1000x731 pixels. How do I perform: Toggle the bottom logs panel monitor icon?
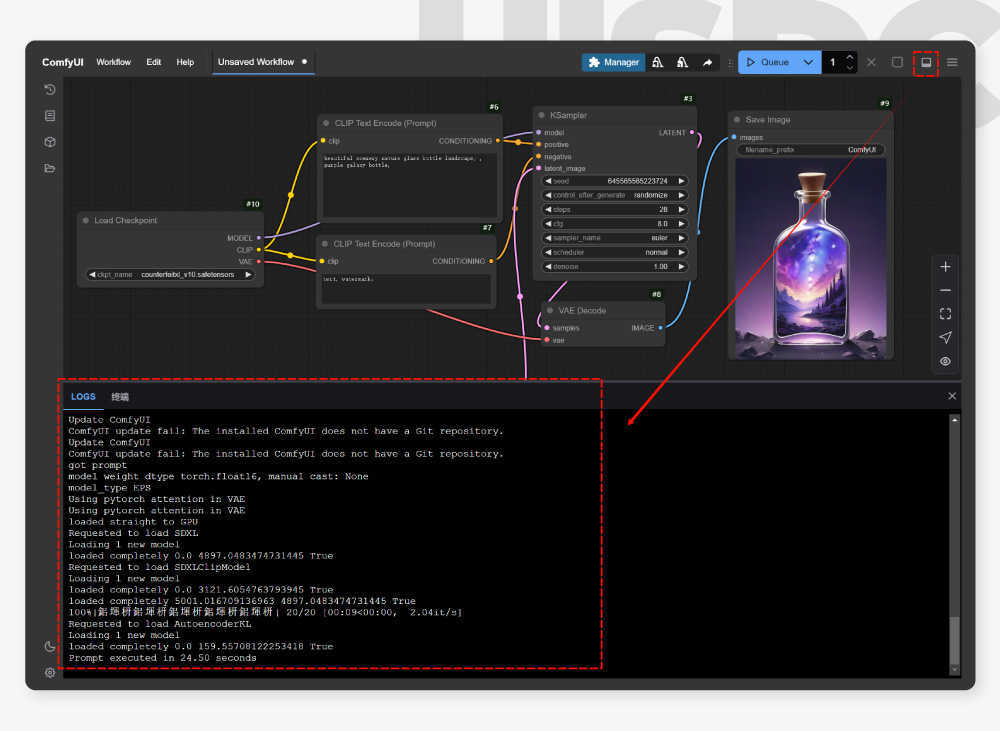927,62
